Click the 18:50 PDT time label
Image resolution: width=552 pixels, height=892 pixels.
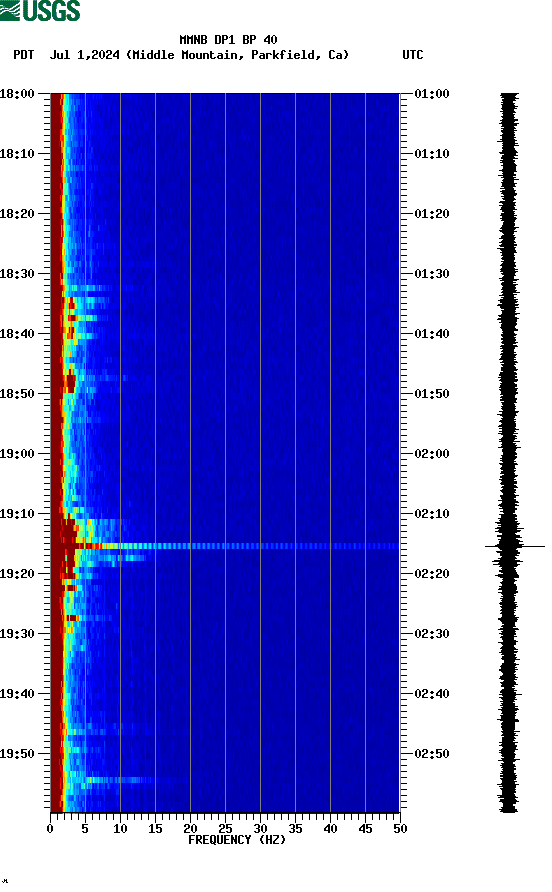pyautogui.click(x=17, y=394)
